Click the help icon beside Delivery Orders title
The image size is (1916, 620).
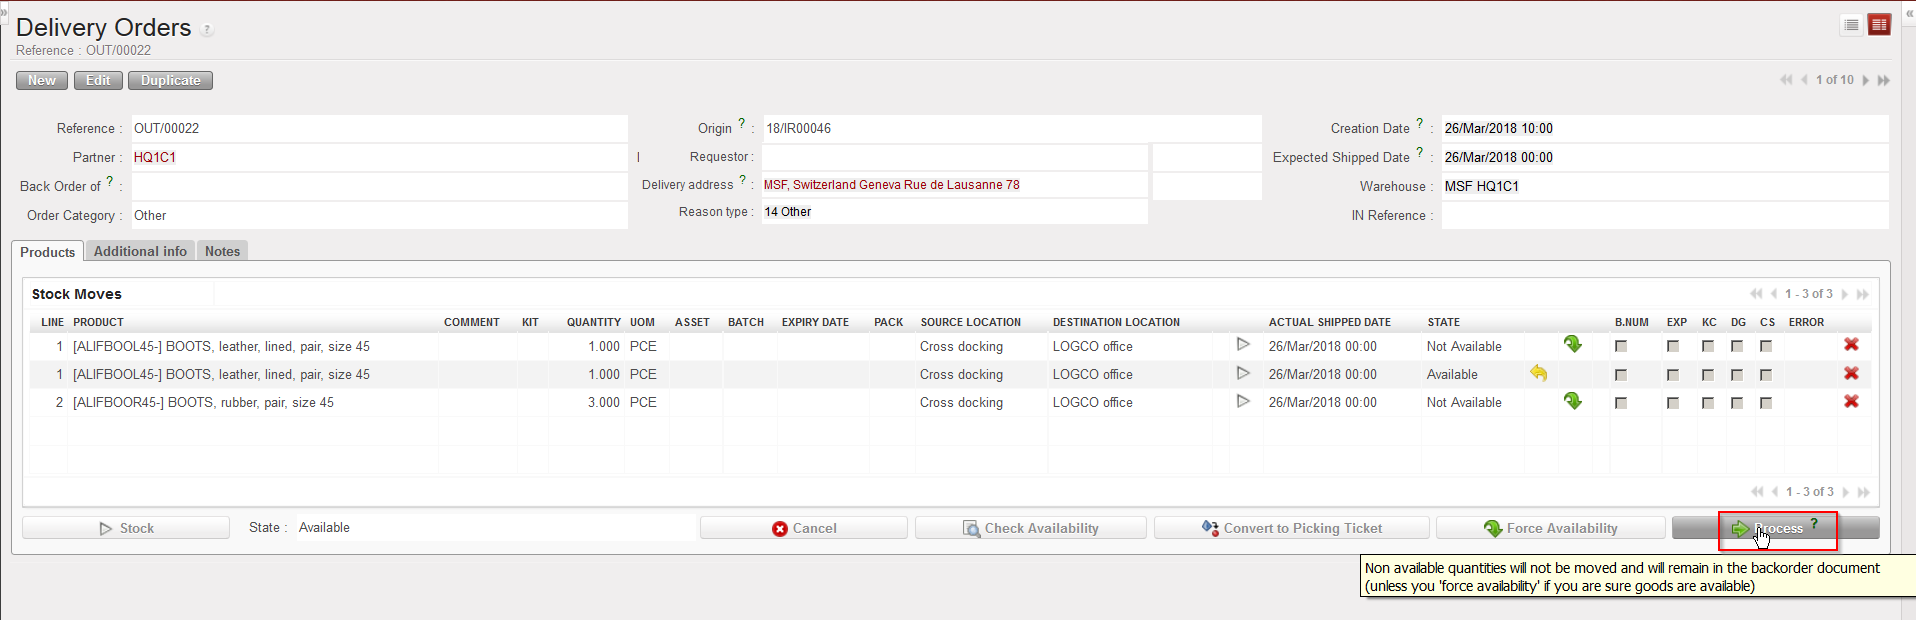[x=207, y=29]
